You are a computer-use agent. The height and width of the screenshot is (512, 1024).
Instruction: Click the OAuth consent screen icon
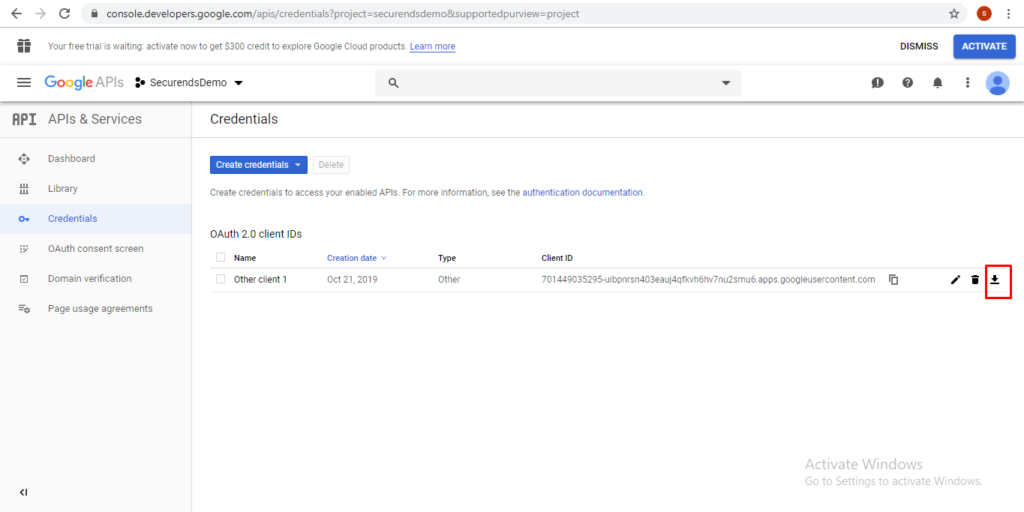(24, 249)
